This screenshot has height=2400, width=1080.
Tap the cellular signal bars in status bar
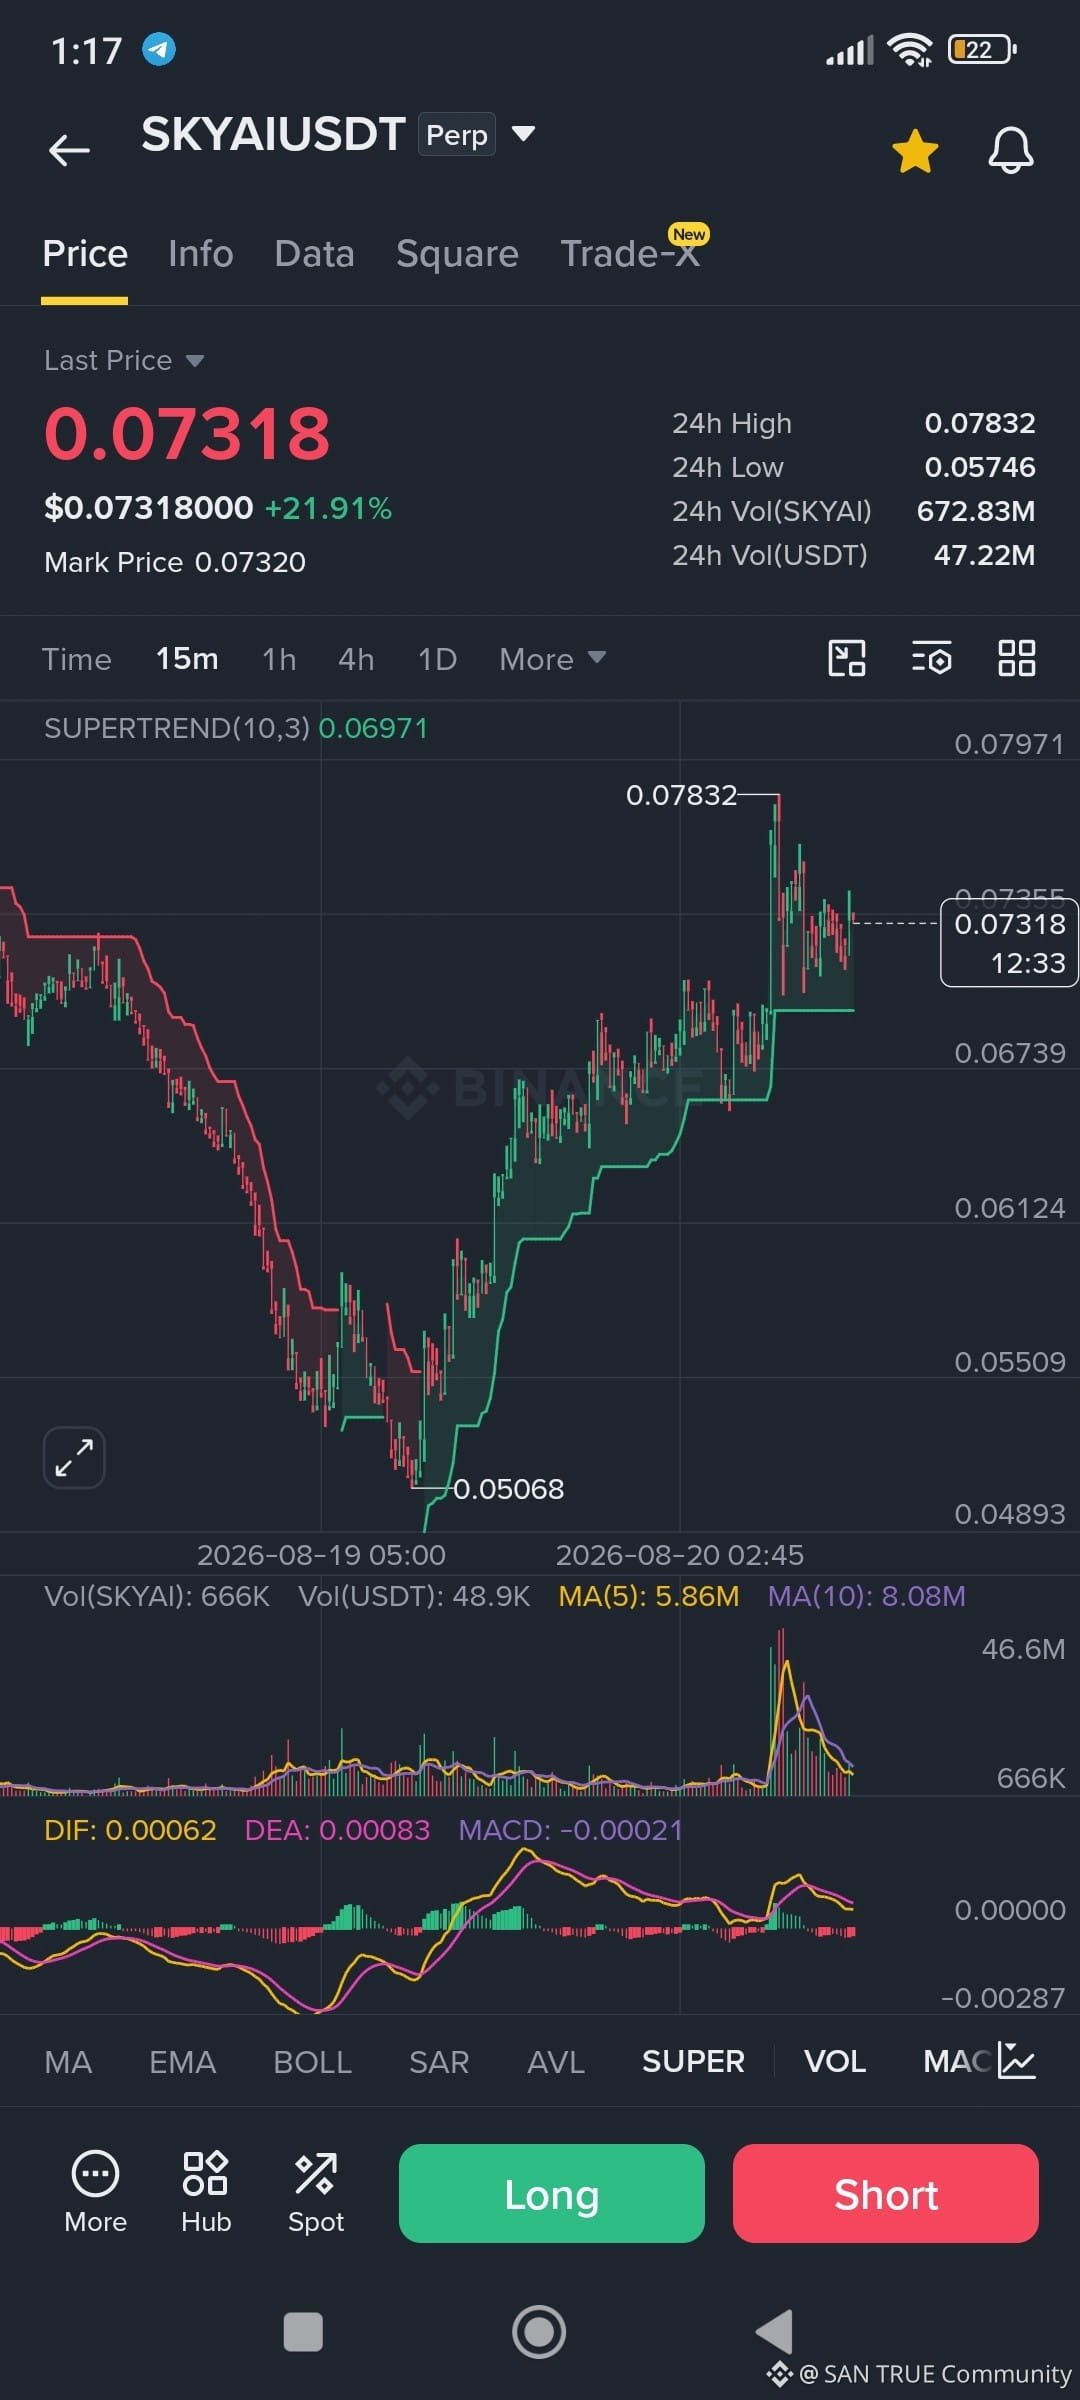850,50
